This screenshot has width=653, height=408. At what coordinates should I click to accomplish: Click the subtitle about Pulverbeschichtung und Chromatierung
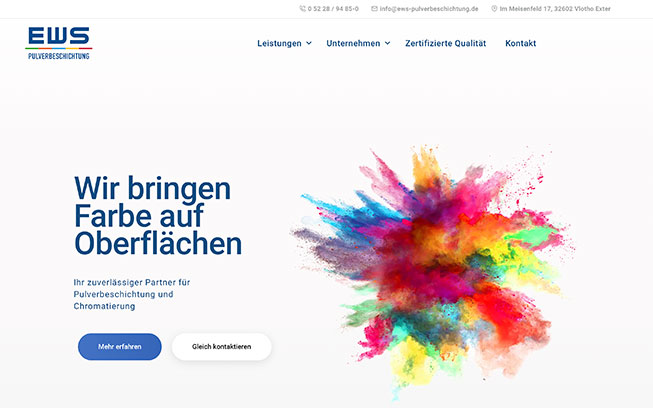click(132, 294)
